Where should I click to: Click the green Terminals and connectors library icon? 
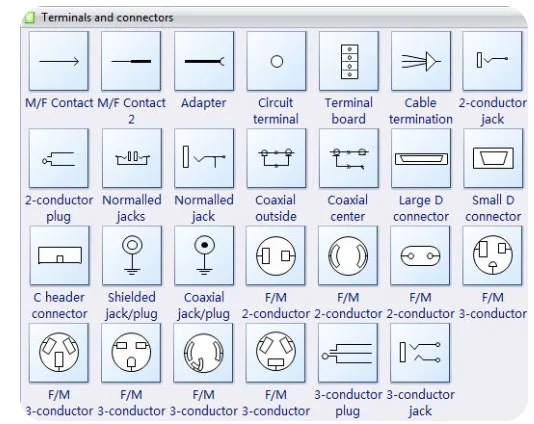(x=30, y=18)
